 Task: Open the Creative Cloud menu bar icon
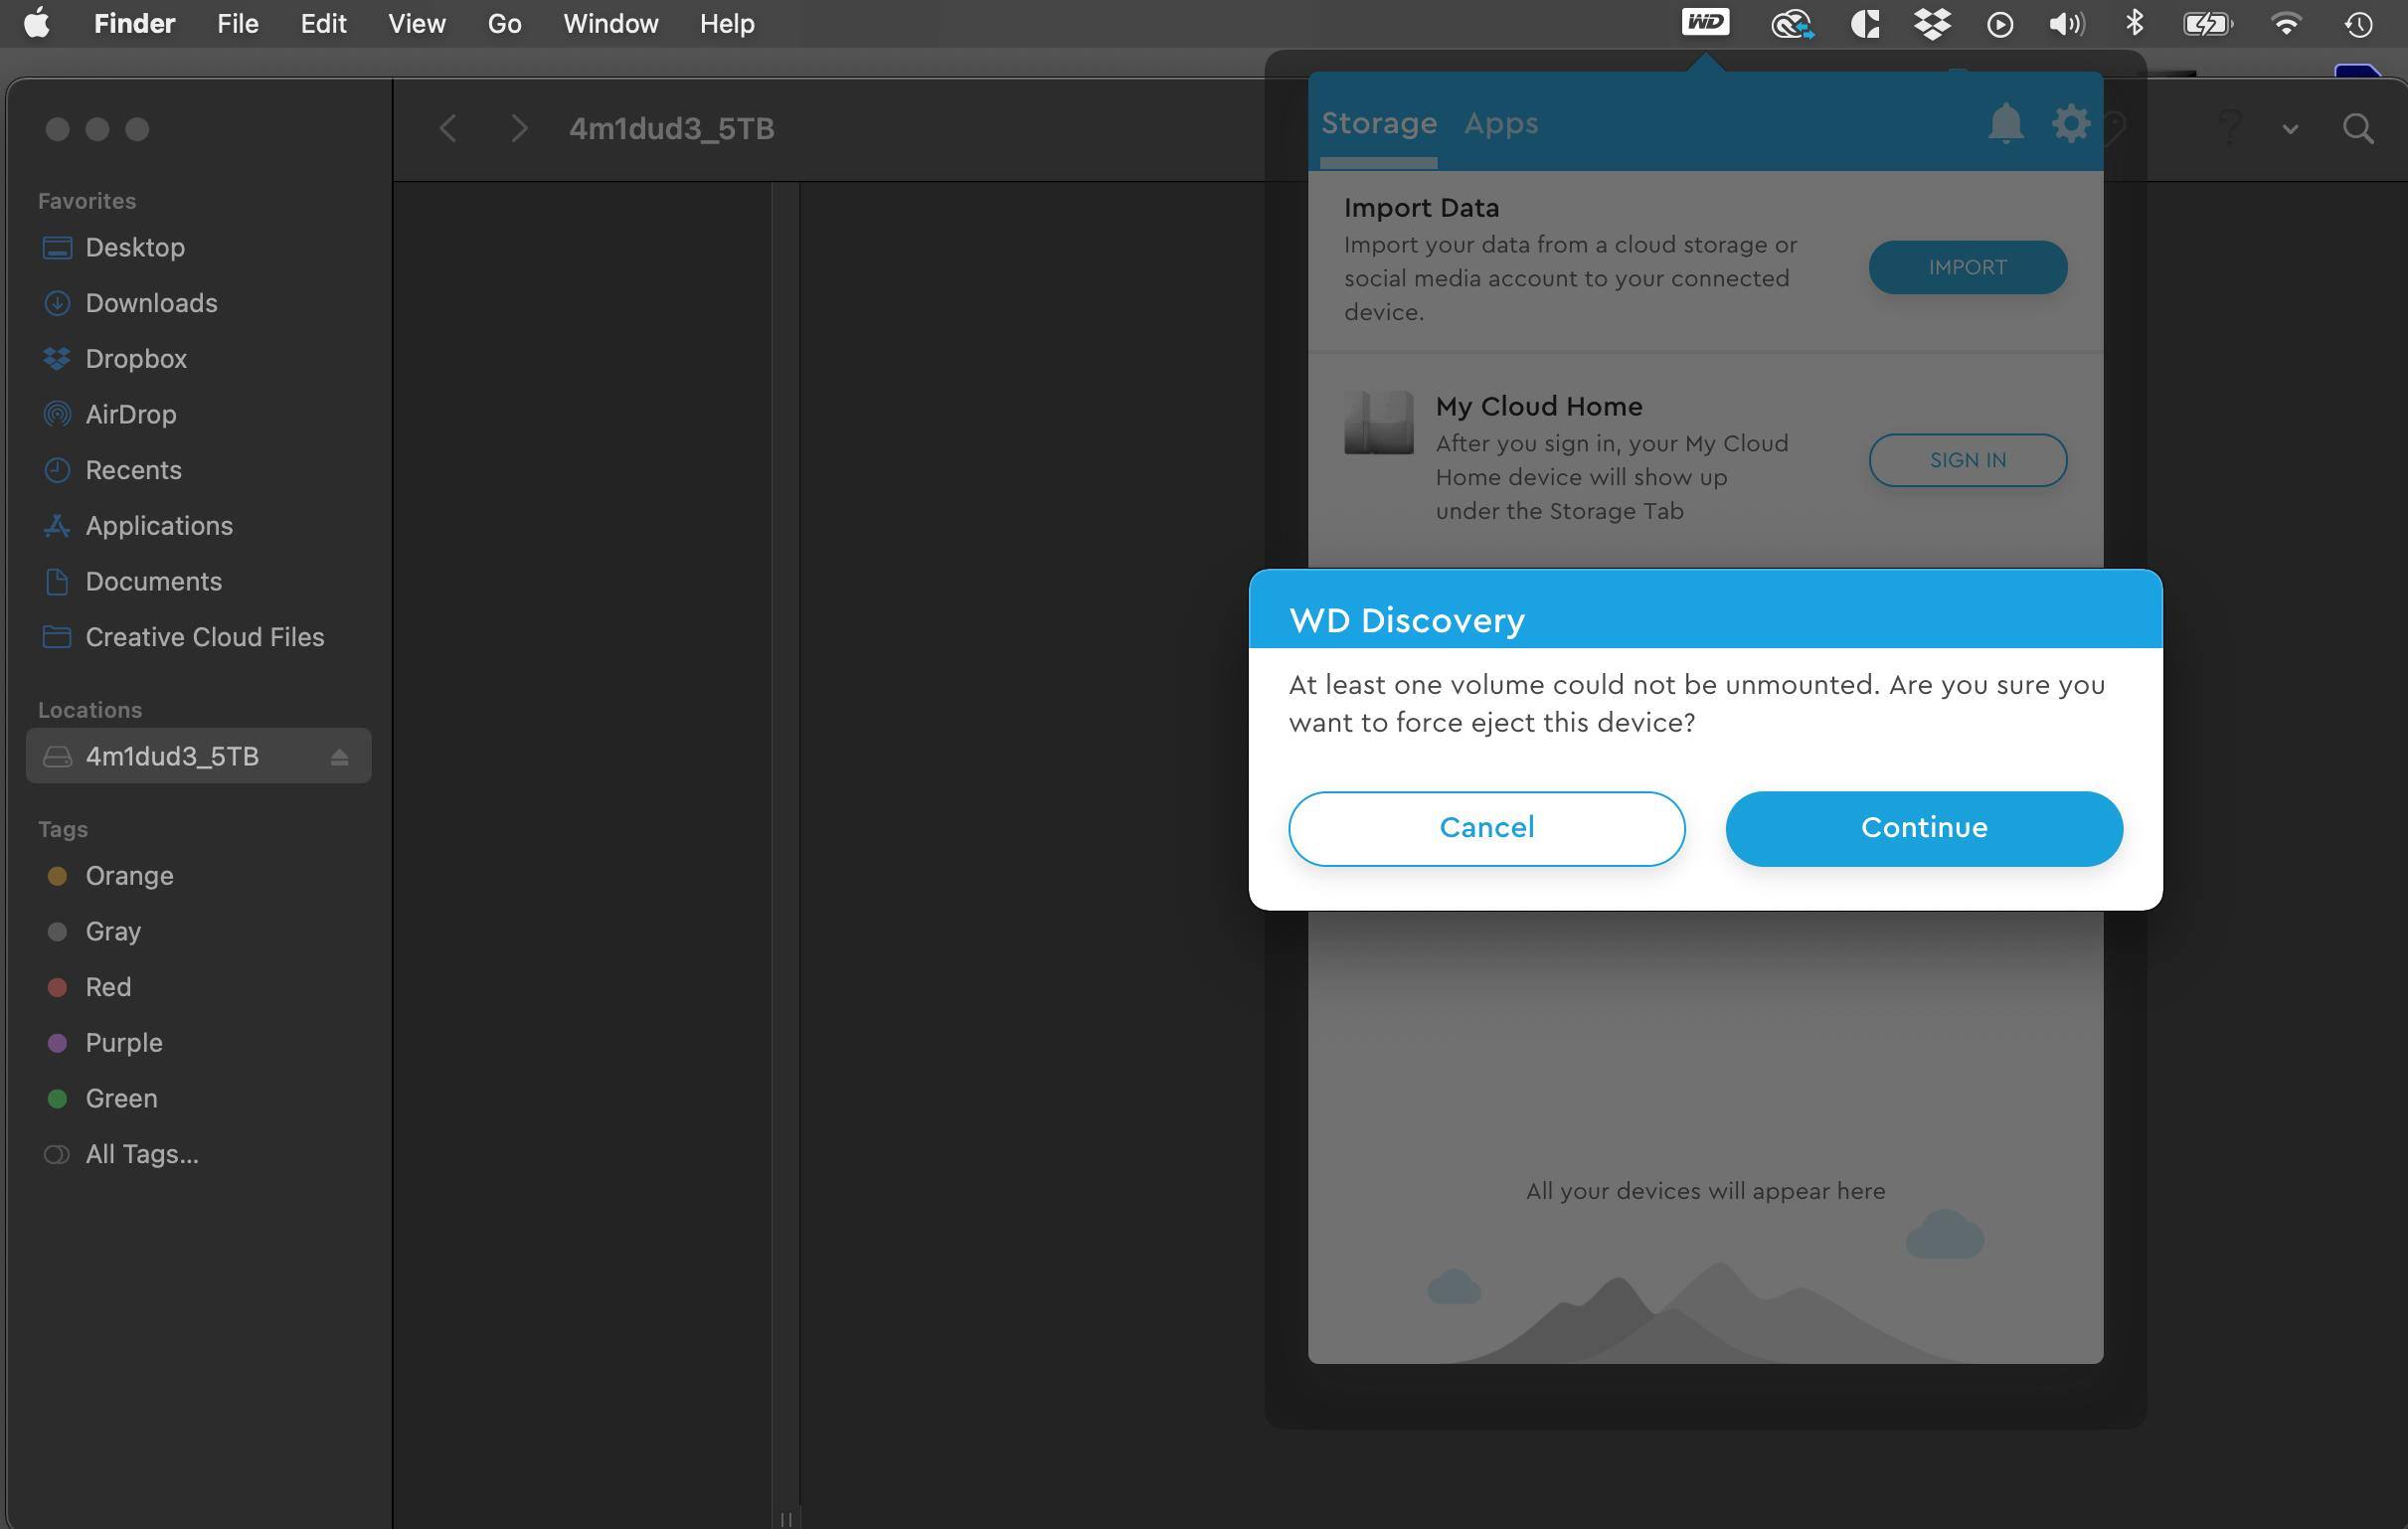1790,23
